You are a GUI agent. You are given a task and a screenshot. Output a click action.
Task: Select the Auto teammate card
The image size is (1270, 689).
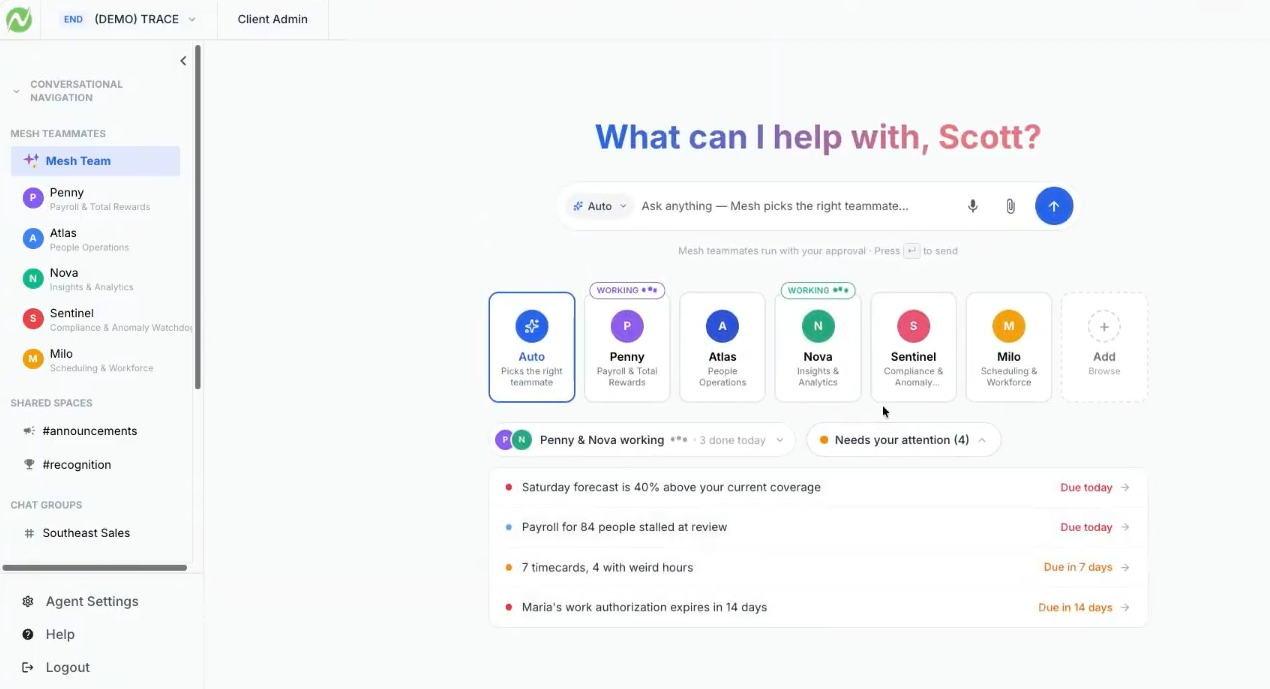[532, 347]
